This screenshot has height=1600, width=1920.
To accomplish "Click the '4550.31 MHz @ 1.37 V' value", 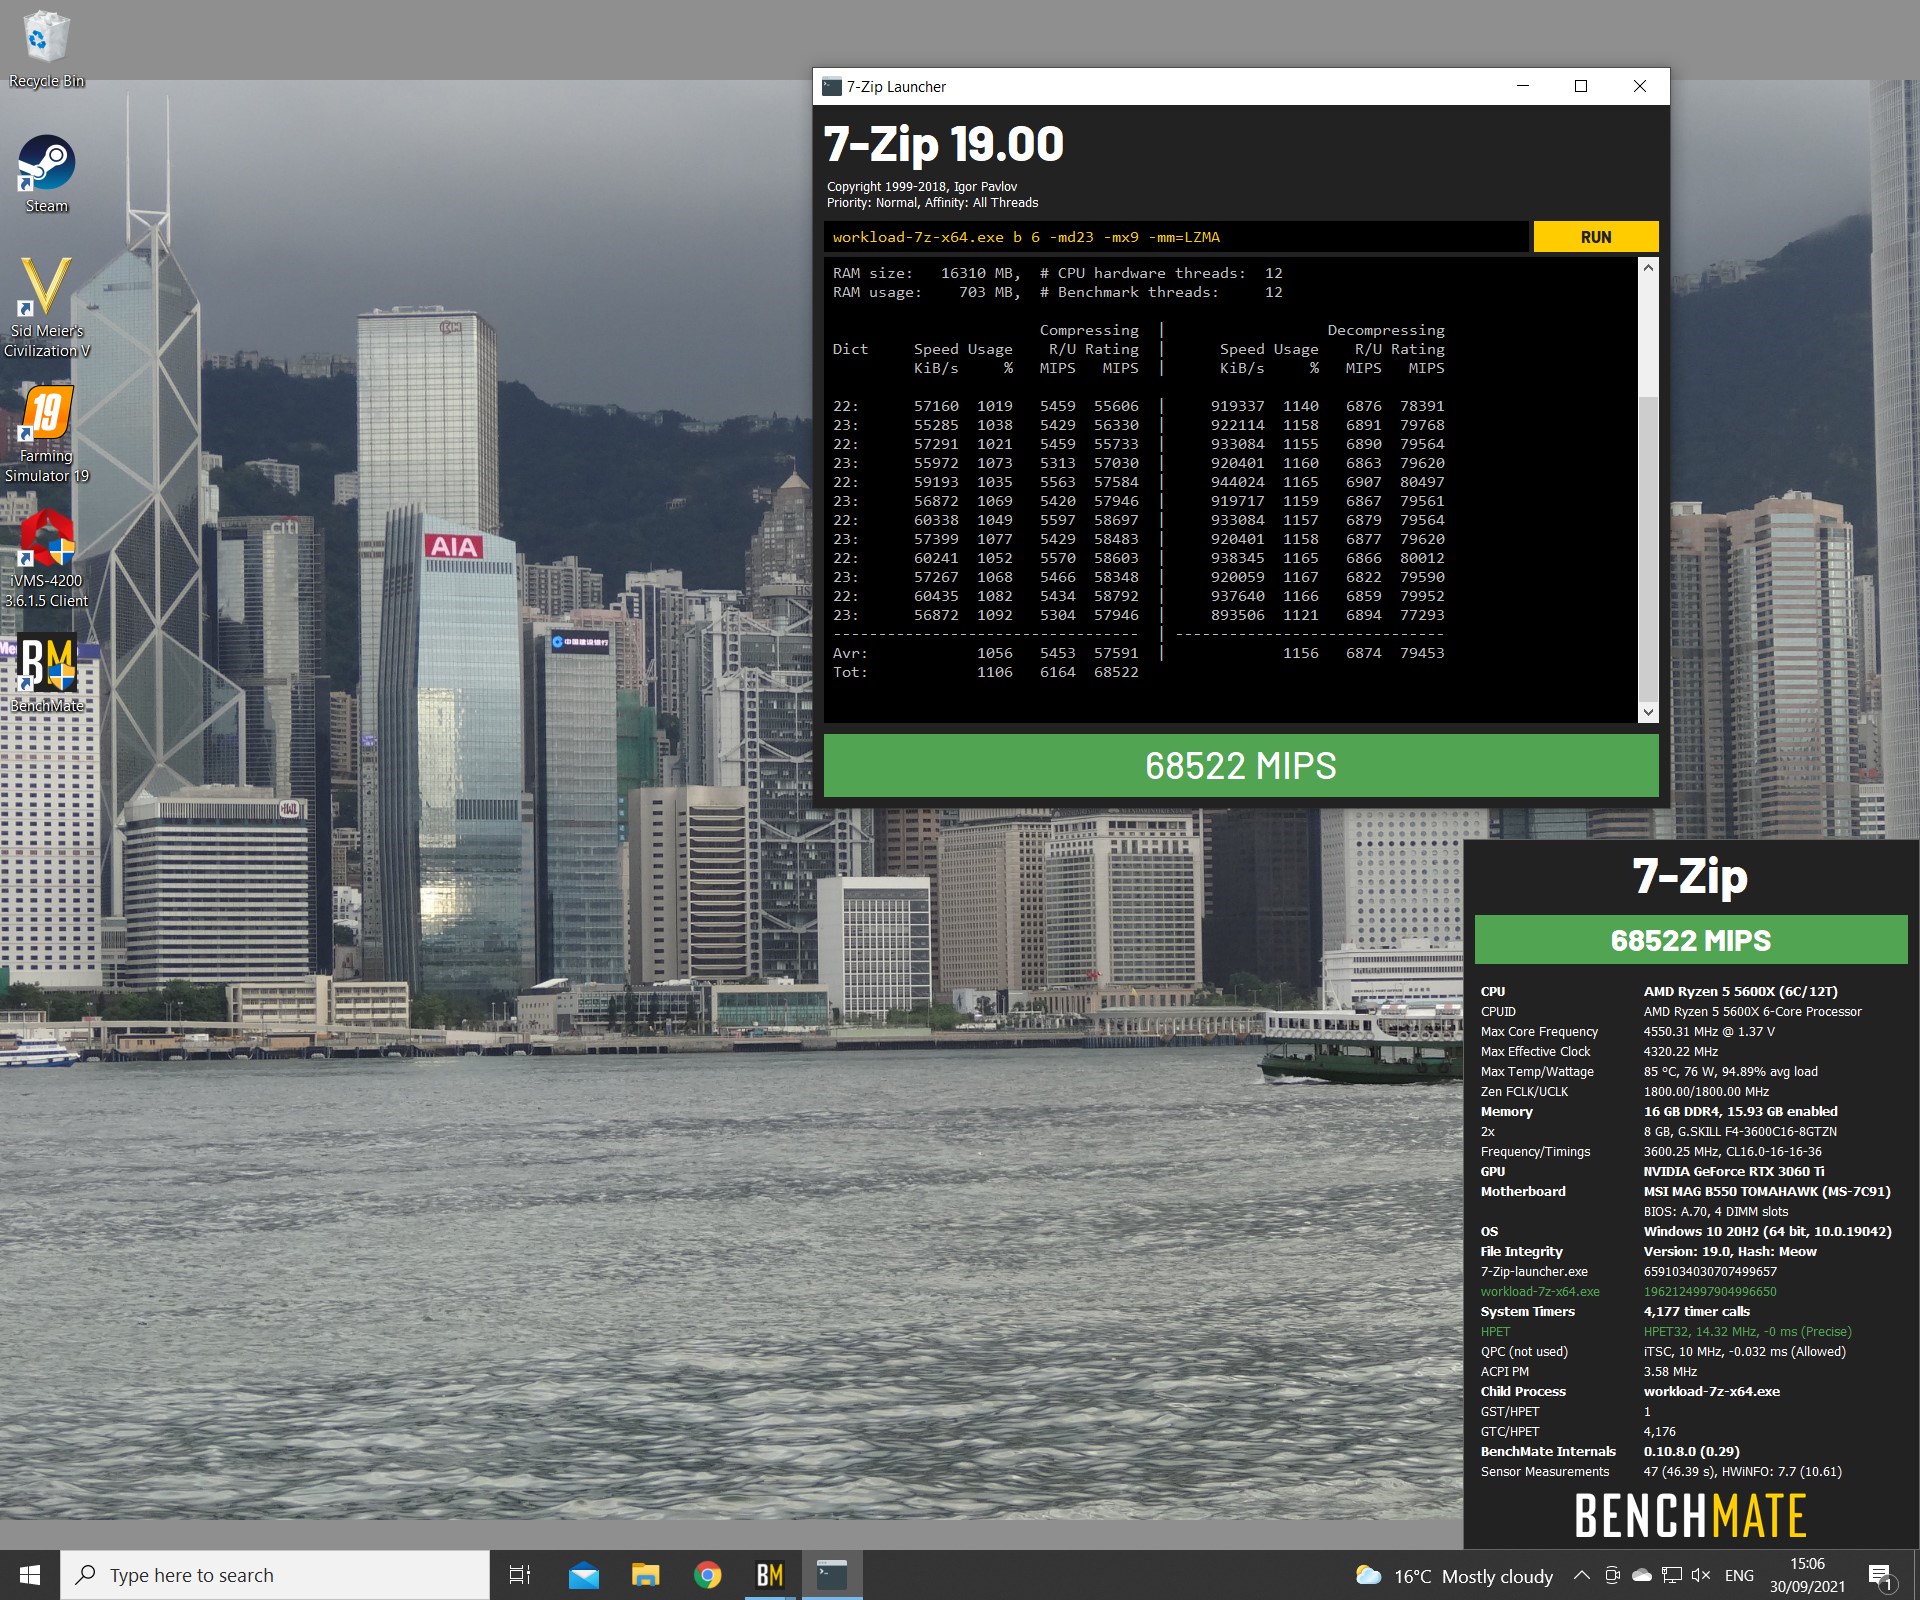I will coord(1709,1031).
